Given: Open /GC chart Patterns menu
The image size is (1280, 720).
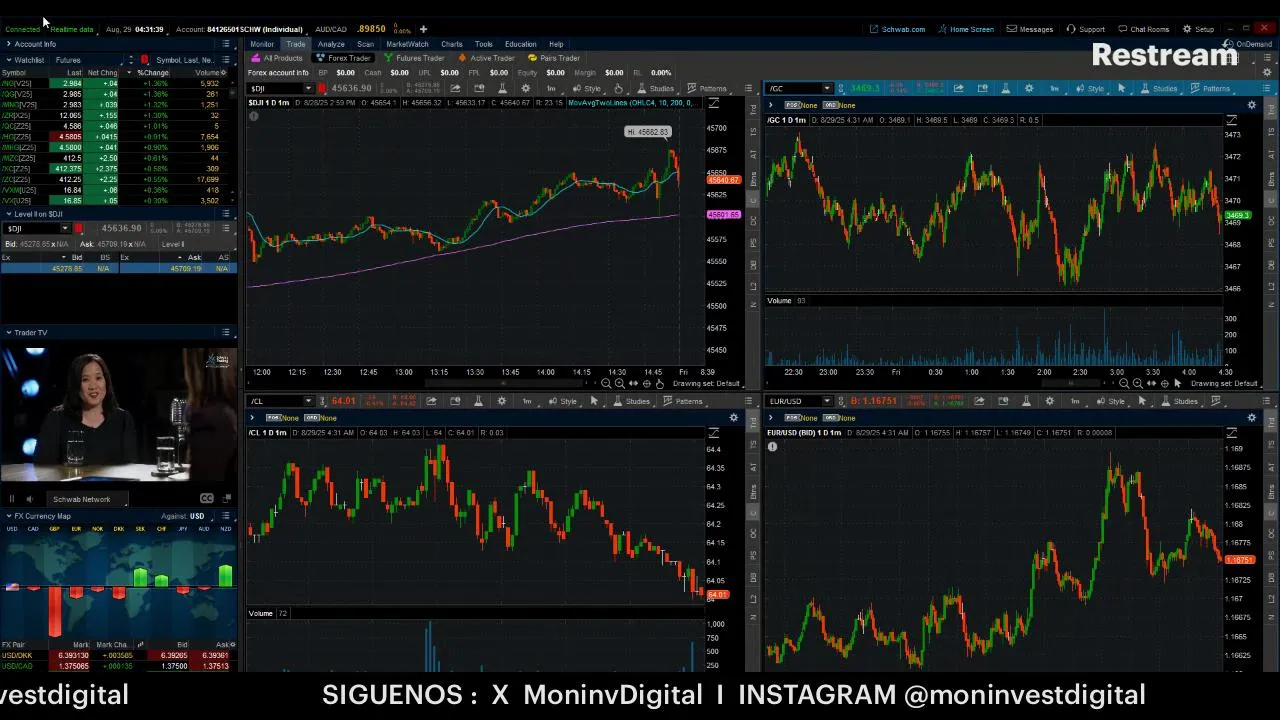Looking at the screenshot, I should coord(1210,88).
